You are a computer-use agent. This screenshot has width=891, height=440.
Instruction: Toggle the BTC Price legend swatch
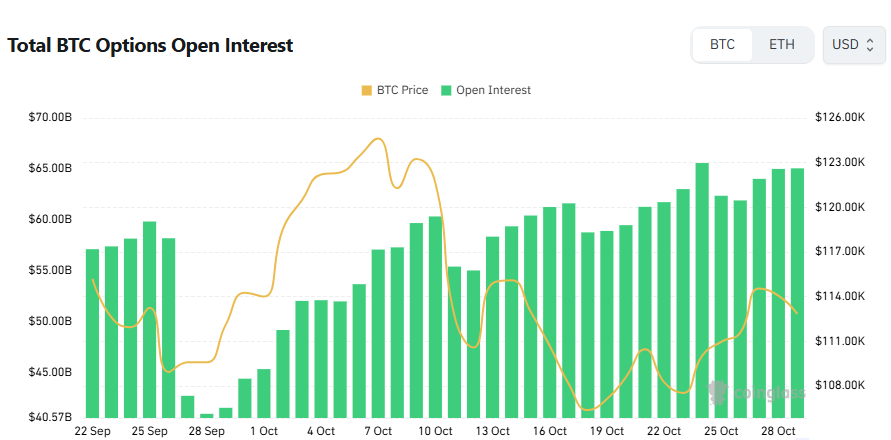(366, 91)
